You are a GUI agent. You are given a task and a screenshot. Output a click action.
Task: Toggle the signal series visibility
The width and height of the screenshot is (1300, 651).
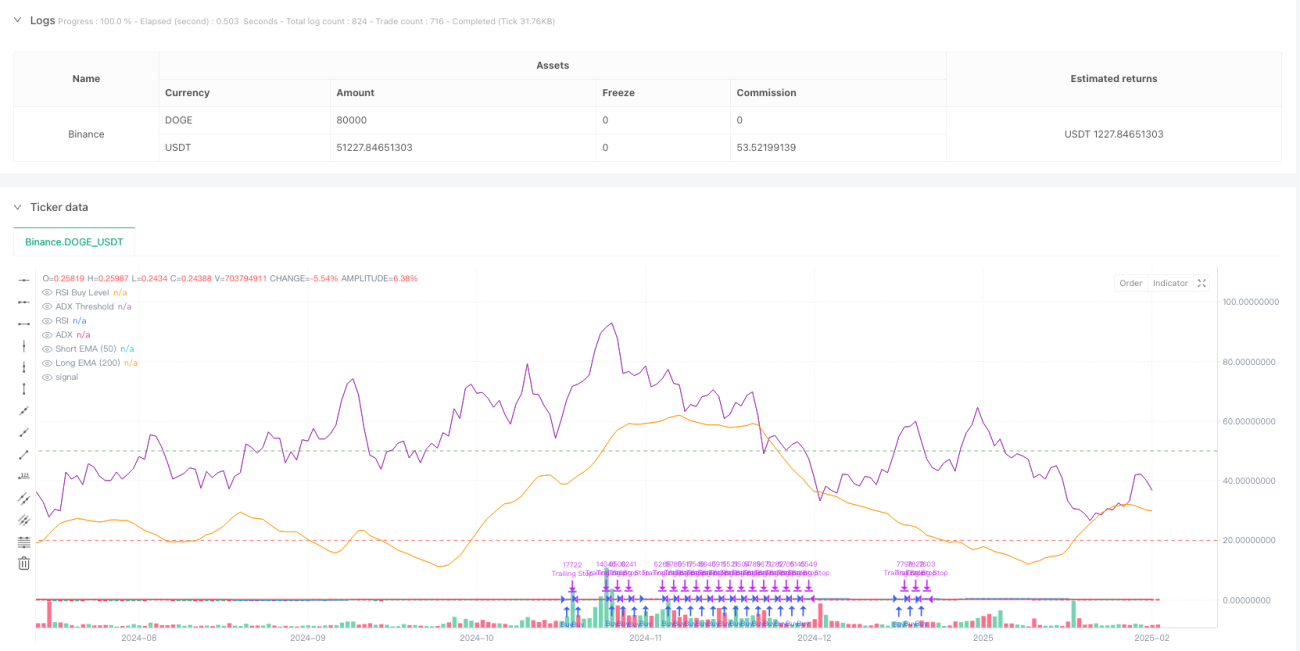pos(47,377)
